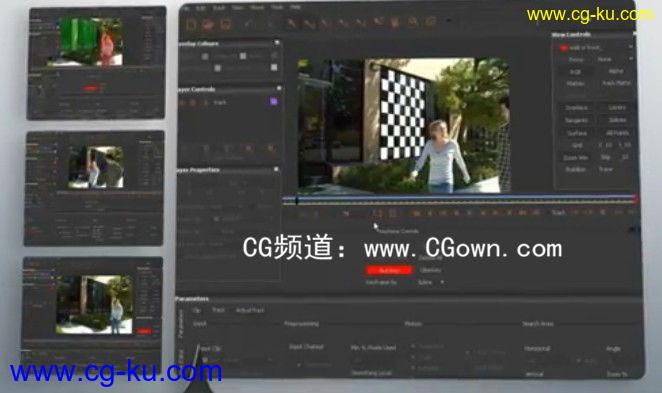Switch to the Track tab in Parameters
Viewport: 662px width, 393px height.
click(x=218, y=310)
